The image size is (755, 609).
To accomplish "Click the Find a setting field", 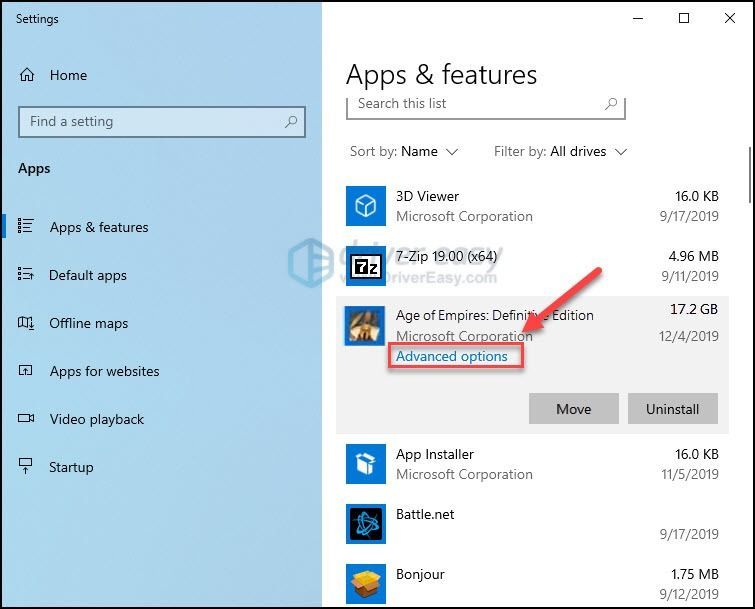I will coord(162,122).
